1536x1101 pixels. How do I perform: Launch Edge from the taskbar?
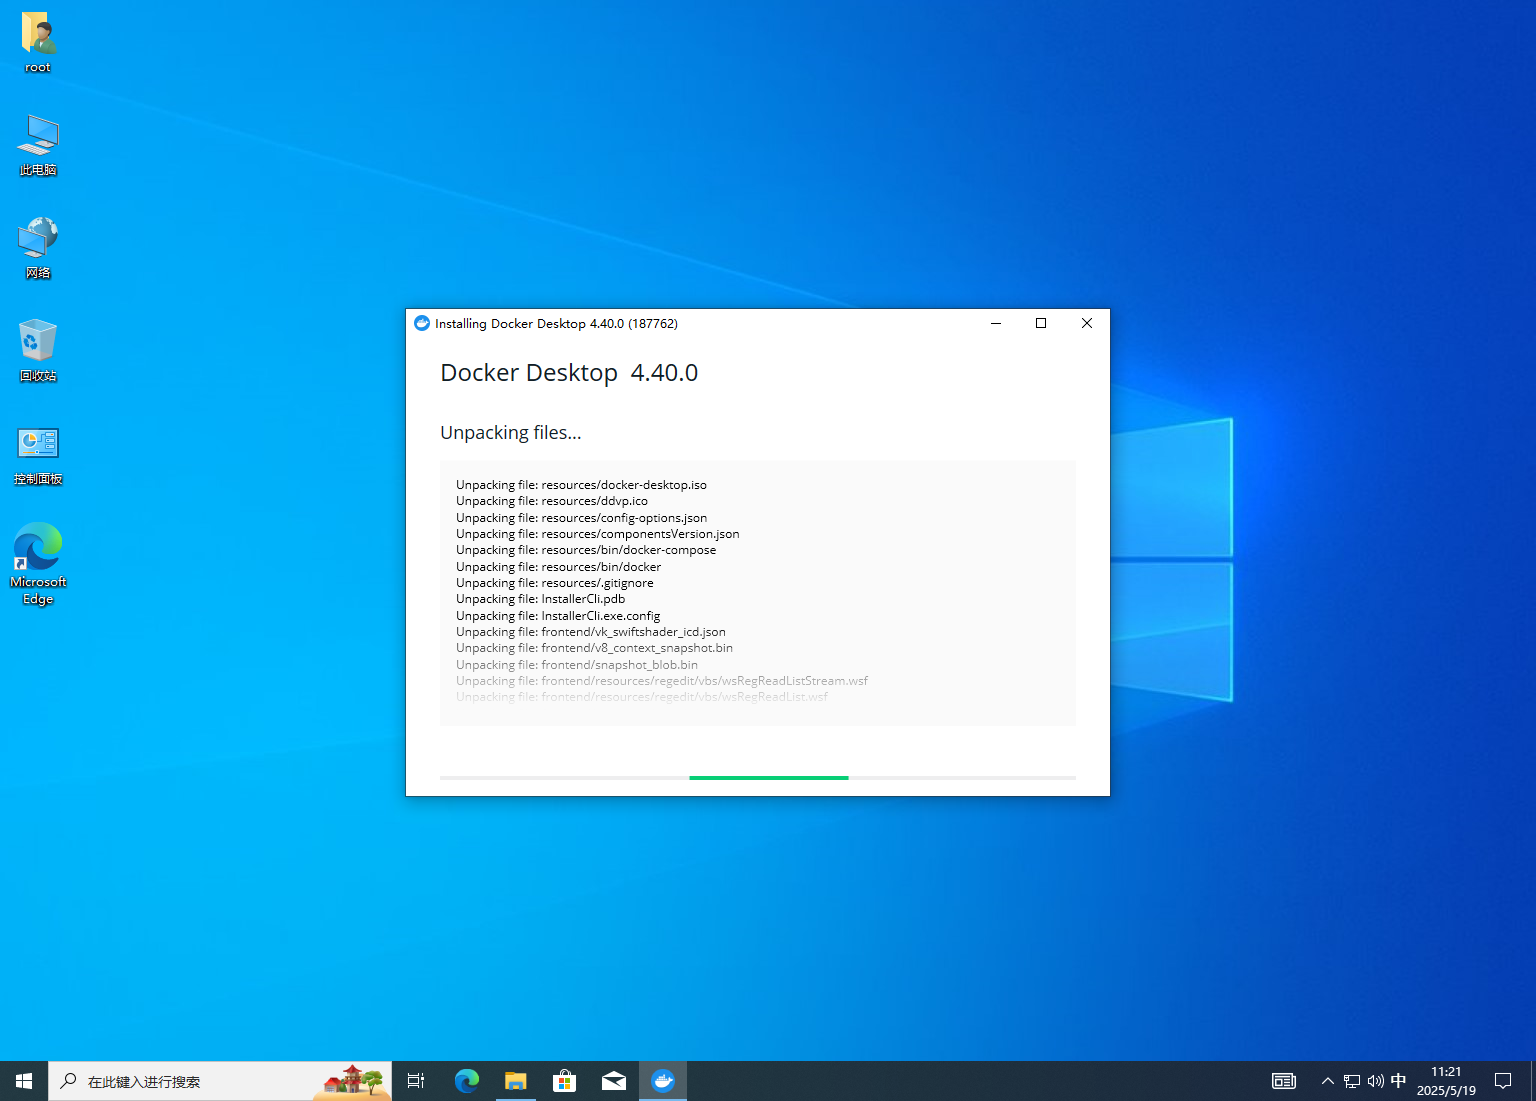[x=466, y=1081]
